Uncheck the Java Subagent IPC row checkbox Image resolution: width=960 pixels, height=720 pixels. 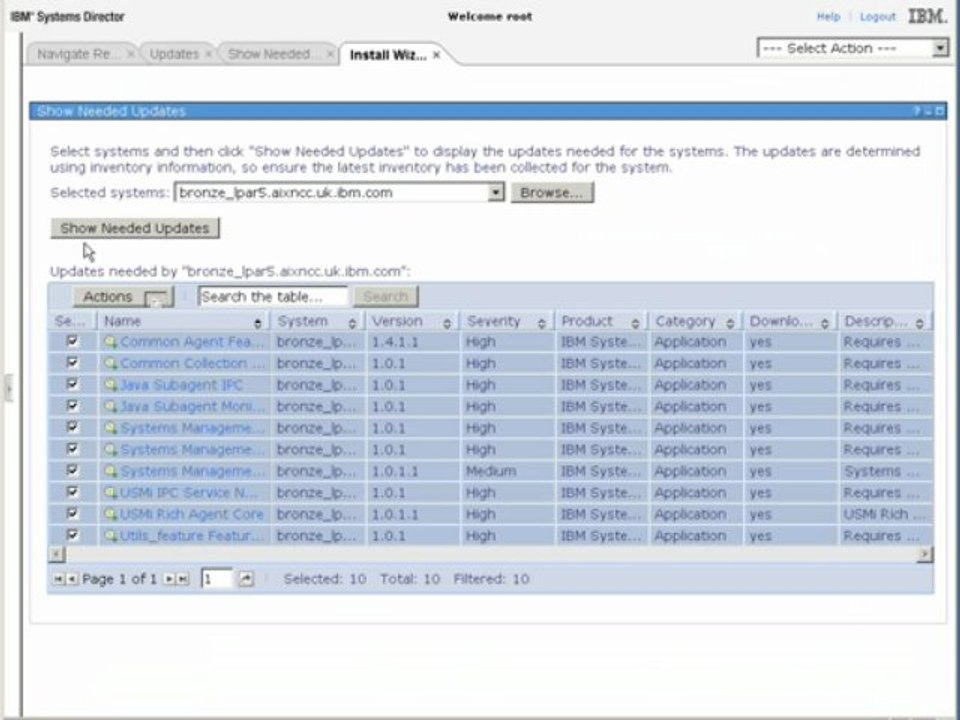(72, 384)
